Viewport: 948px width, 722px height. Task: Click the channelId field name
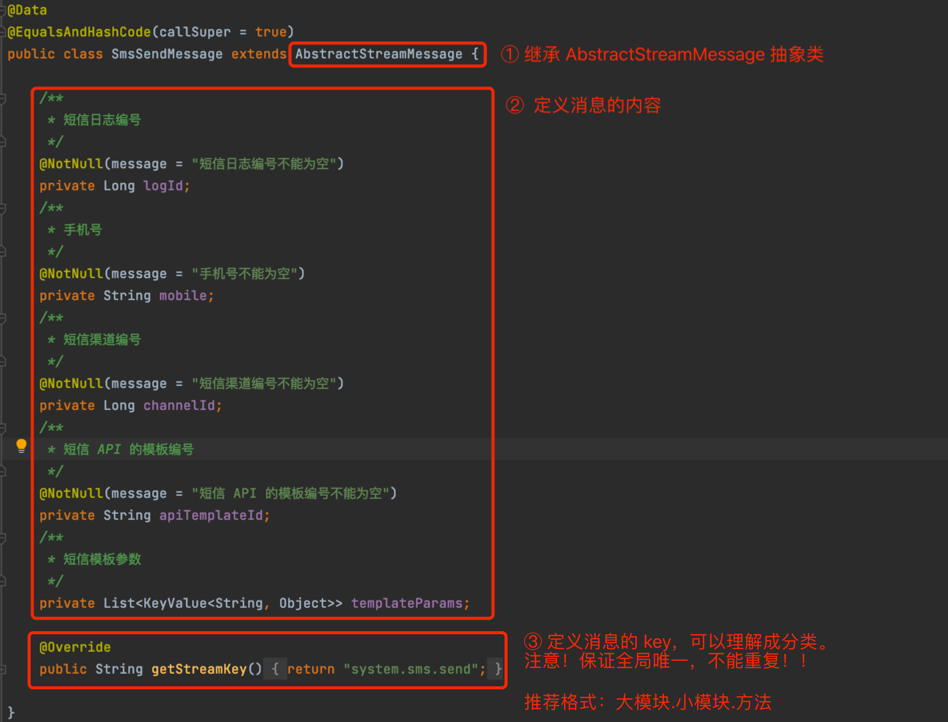coord(179,405)
